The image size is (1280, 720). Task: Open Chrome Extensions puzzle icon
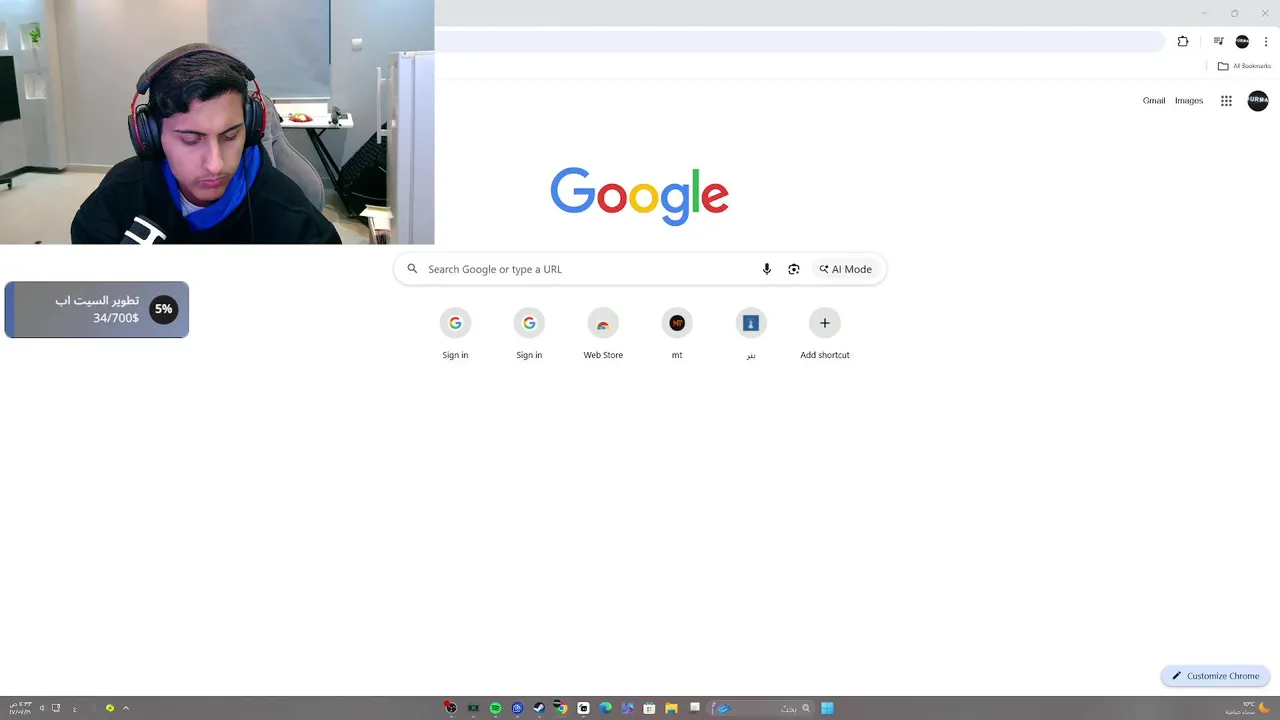tap(1183, 41)
